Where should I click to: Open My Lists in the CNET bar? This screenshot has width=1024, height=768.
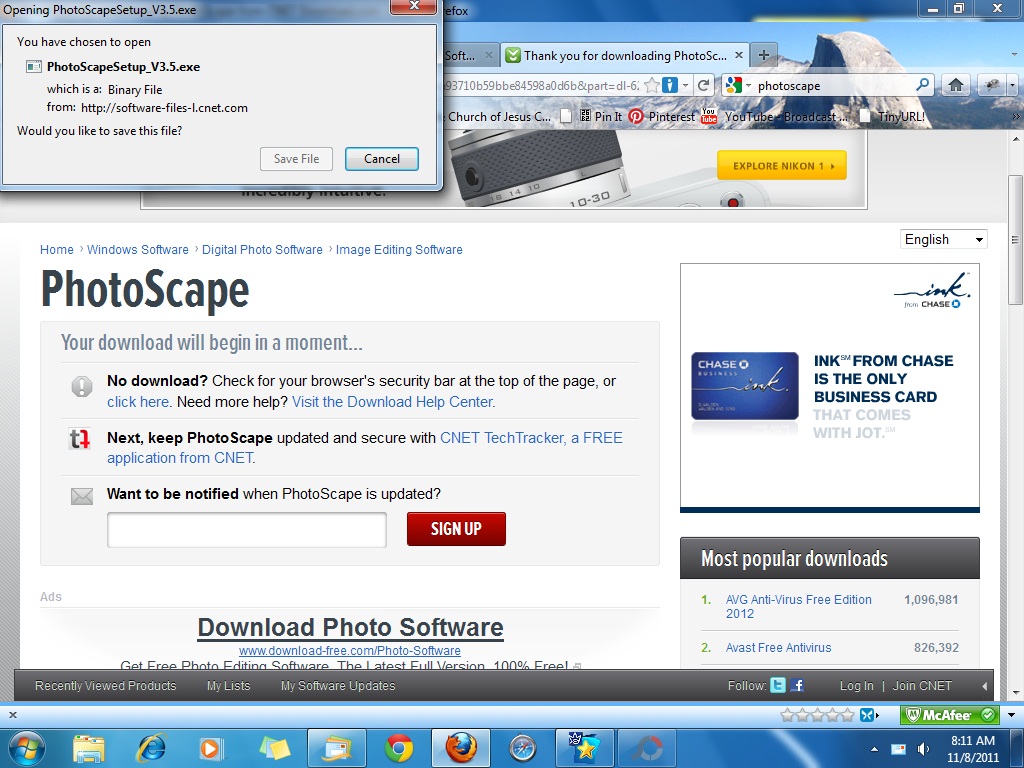[x=229, y=685]
